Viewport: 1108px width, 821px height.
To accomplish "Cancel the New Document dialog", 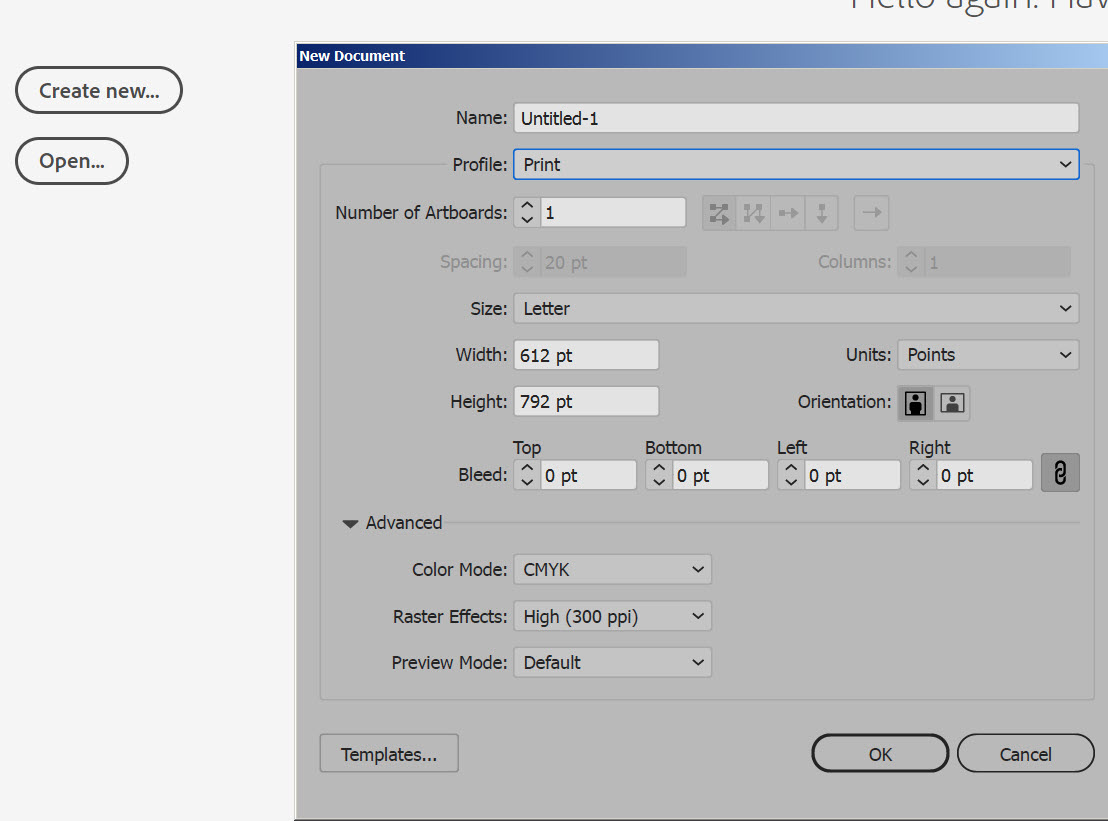I will 1025,753.
